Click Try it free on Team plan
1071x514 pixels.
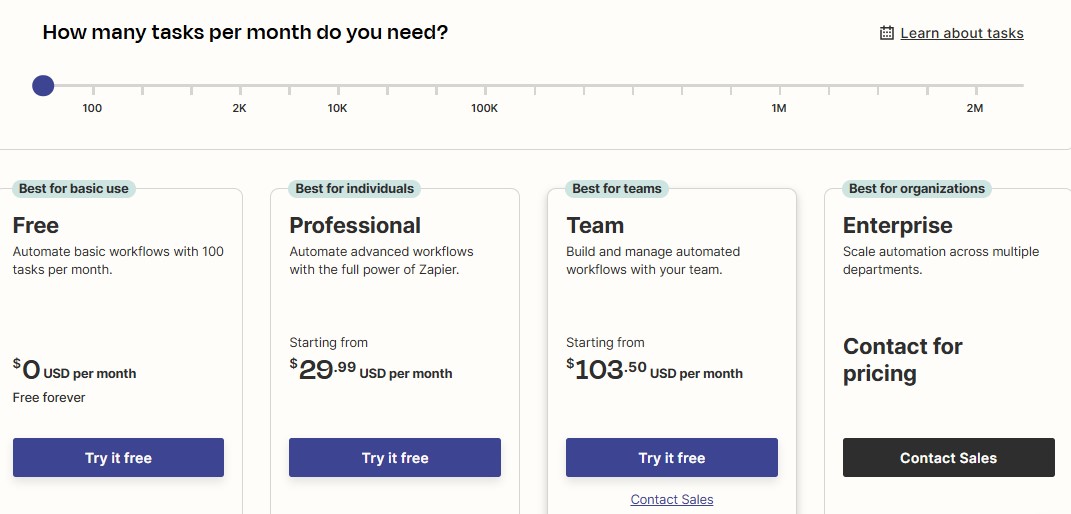click(x=671, y=457)
